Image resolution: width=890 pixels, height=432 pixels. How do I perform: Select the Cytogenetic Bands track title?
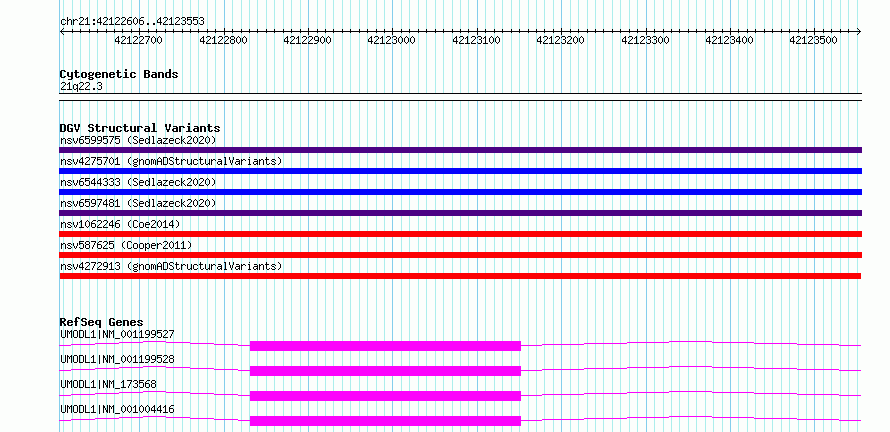[x=119, y=74]
